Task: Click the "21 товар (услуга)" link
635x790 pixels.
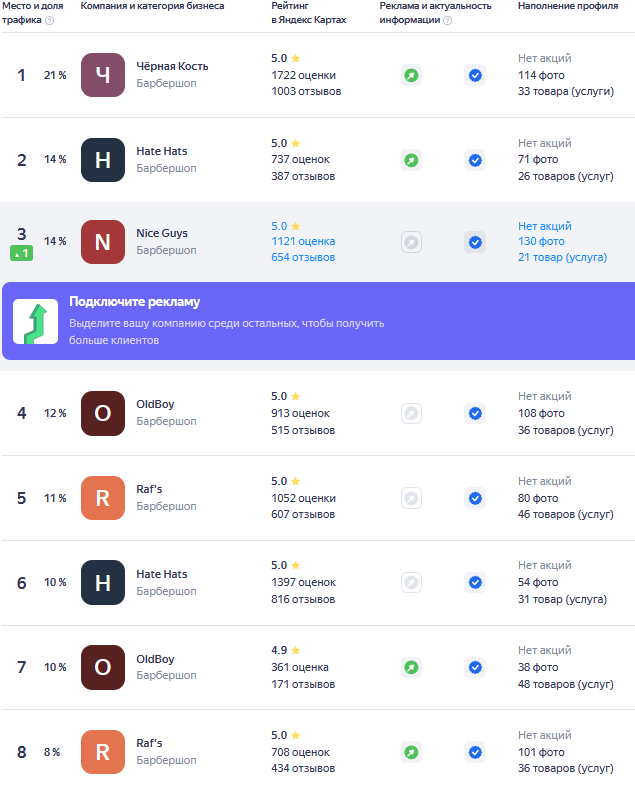Action: point(562,257)
